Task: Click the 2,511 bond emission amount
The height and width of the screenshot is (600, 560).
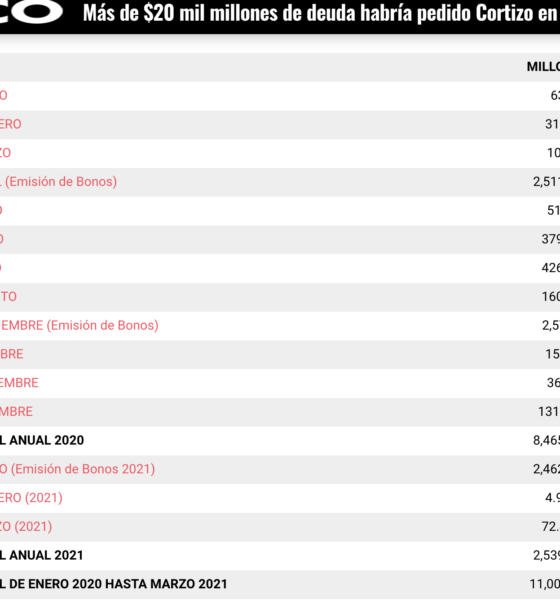Action: 546,181
